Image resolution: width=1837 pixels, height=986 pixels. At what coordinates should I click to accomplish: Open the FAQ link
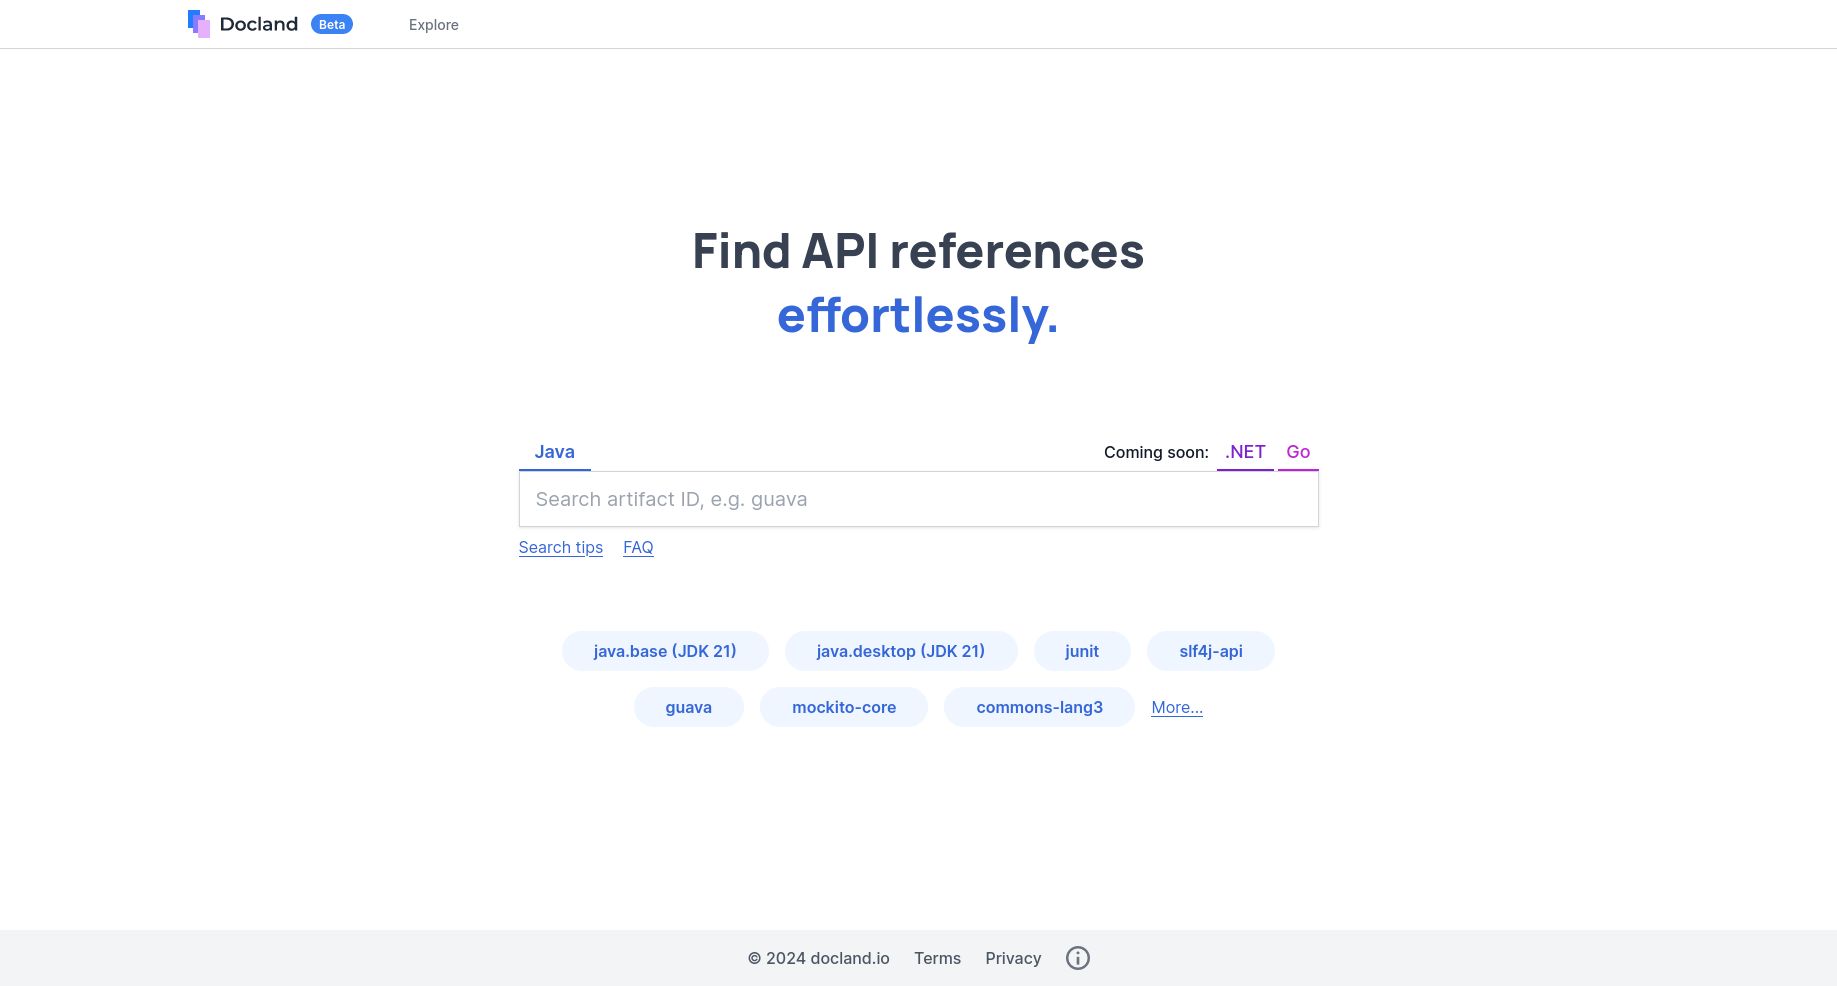pos(638,547)
